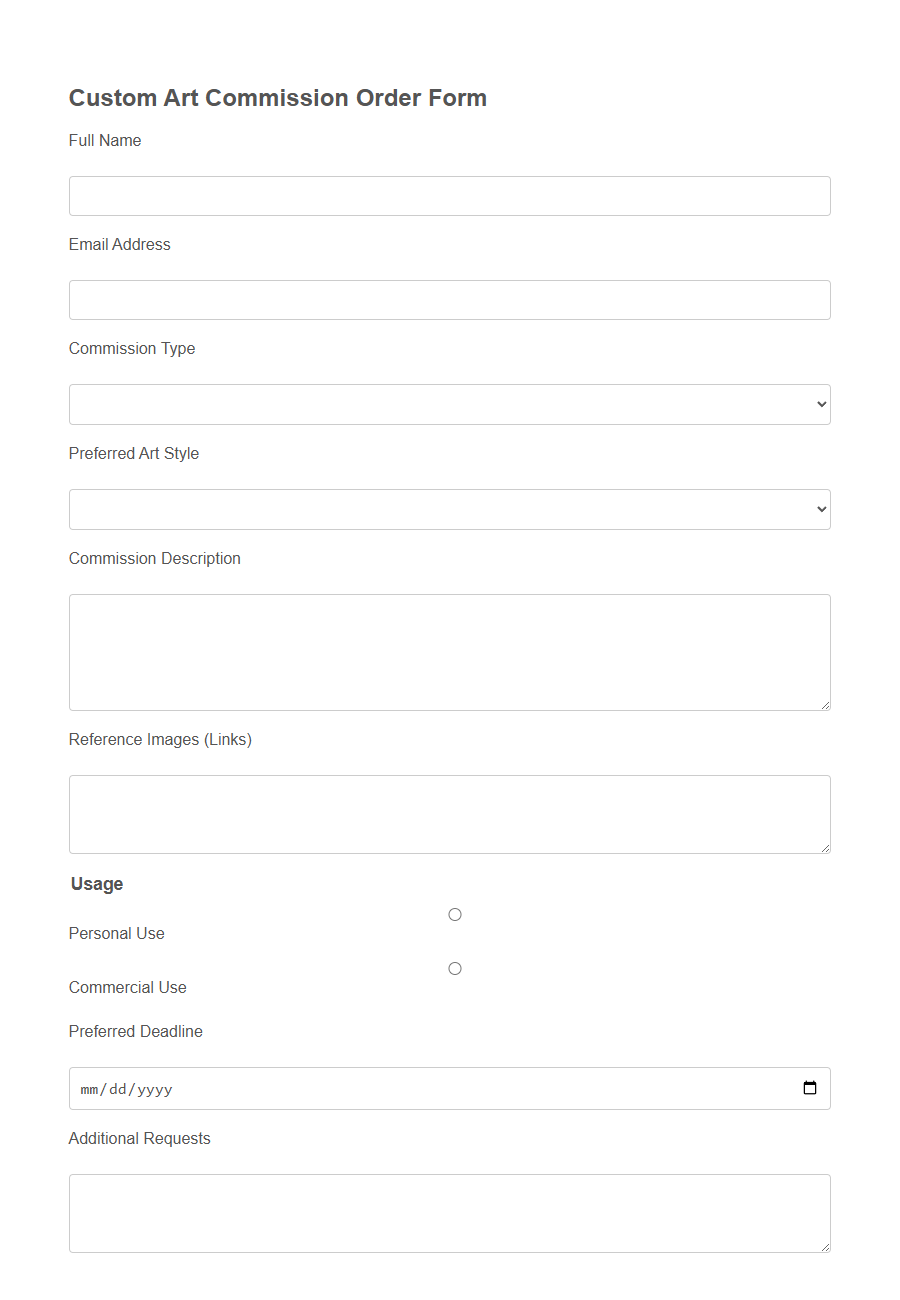The image size is (900, 1300).
Task: Click inside the Additional Requests text area
Action: [449, 1210]
